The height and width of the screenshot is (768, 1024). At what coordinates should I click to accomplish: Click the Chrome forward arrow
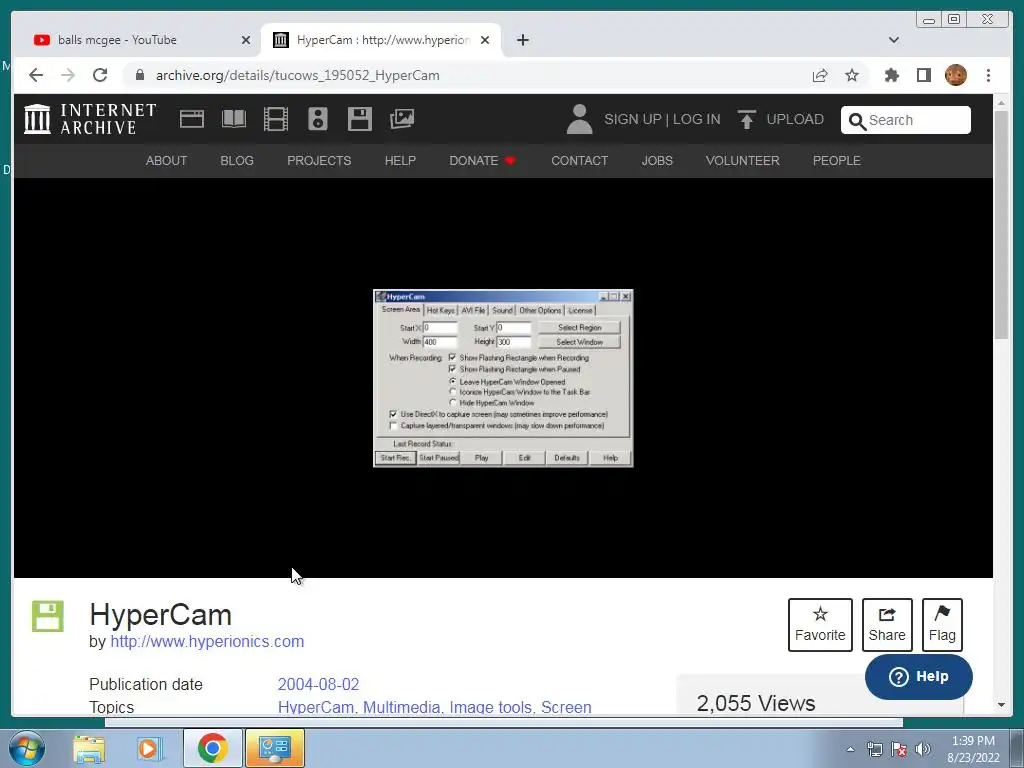coord(68,75)
